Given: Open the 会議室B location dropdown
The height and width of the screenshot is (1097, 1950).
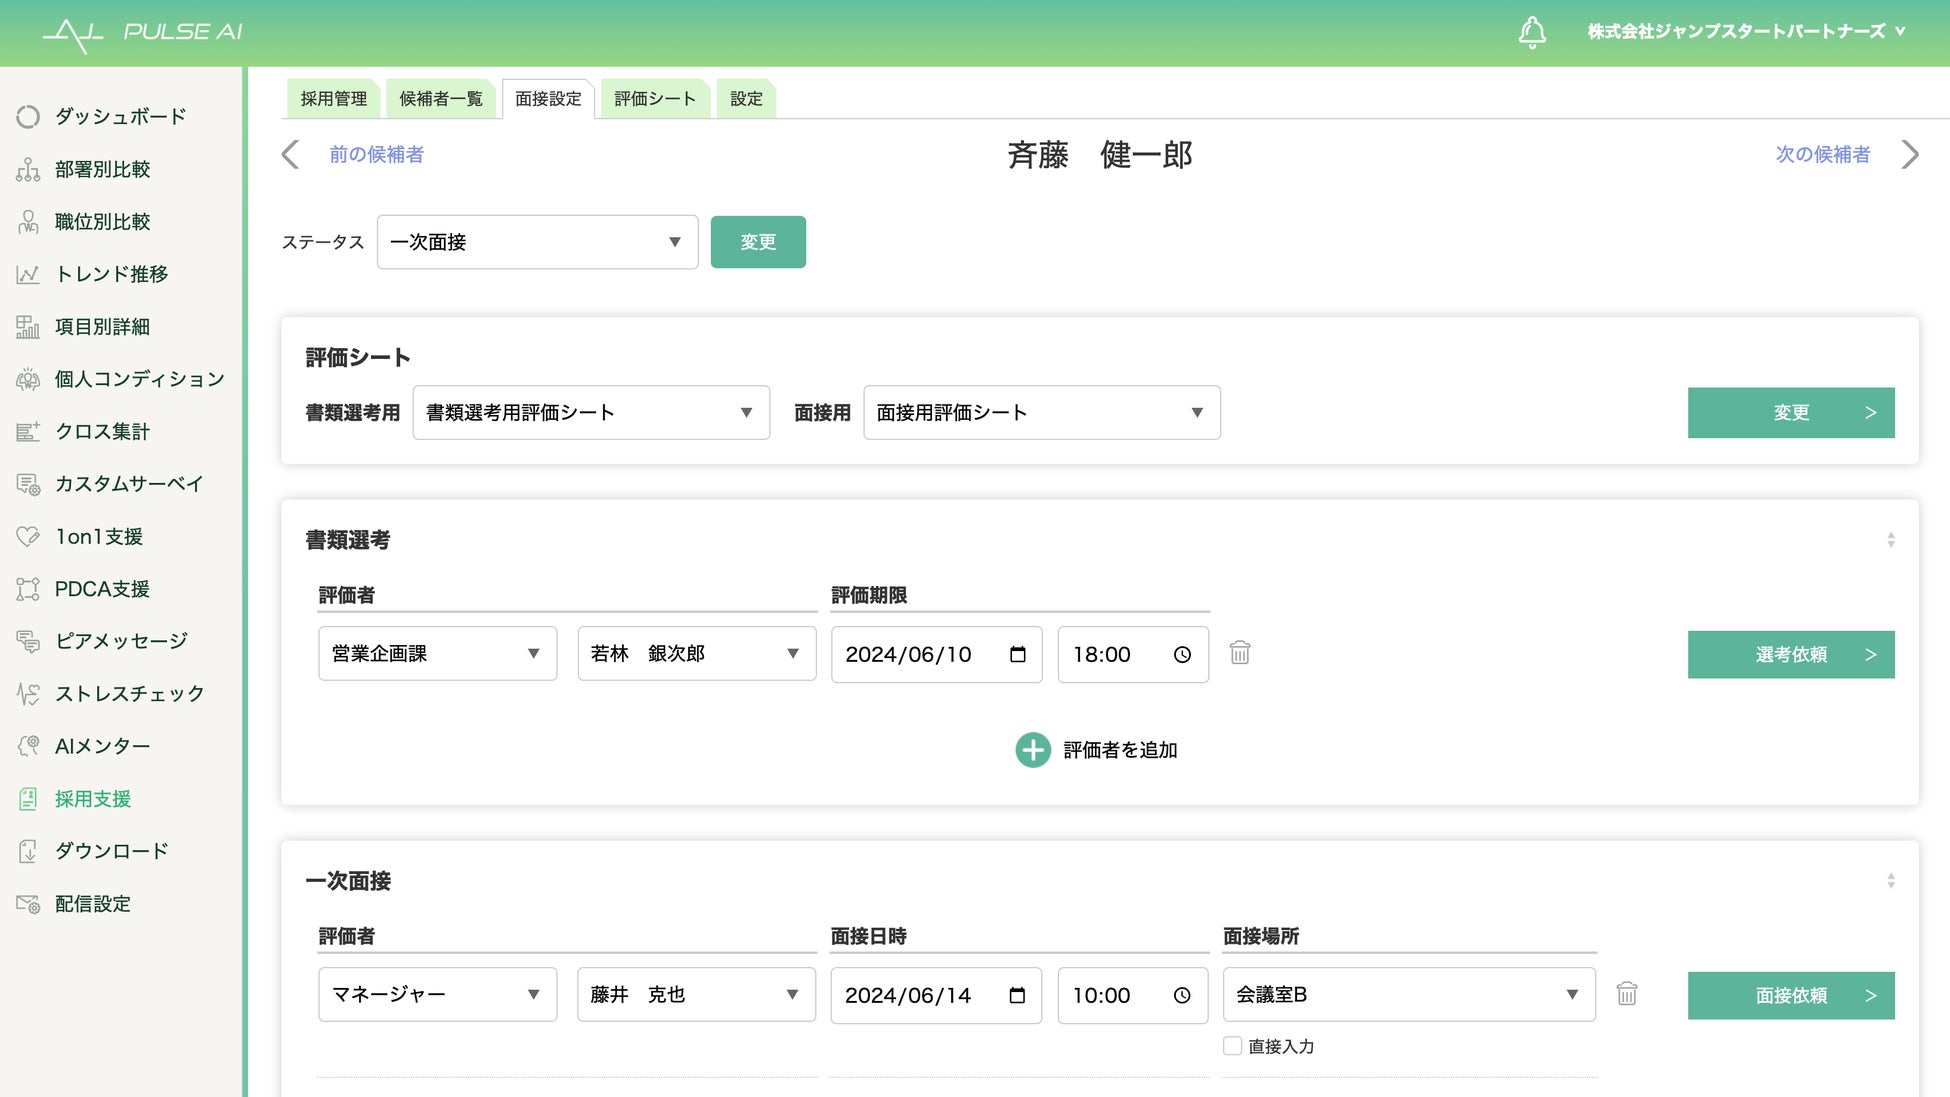Looking at the screenshot, I should pyautogui.click(x=1408, y=994).
